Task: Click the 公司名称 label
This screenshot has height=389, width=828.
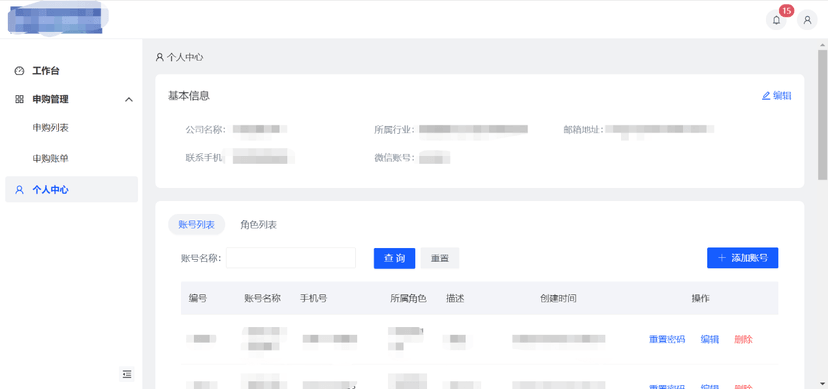Action: pyautogui.click(x=205, y=129)
